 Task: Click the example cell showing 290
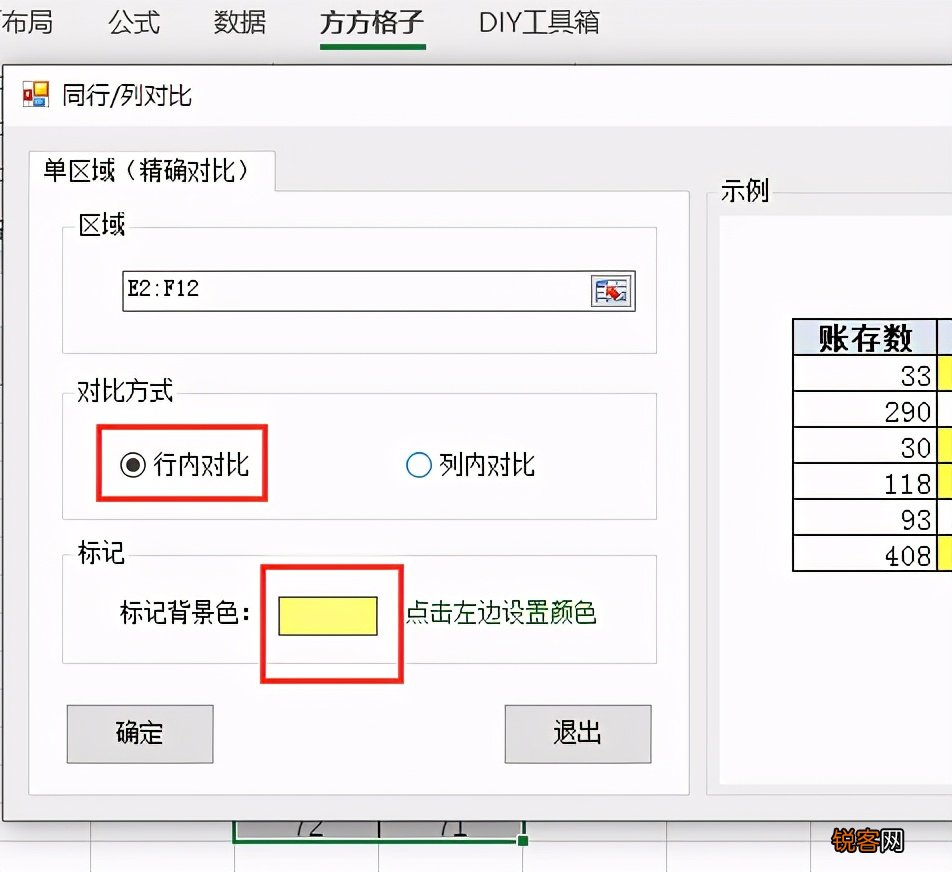point(865,409)
